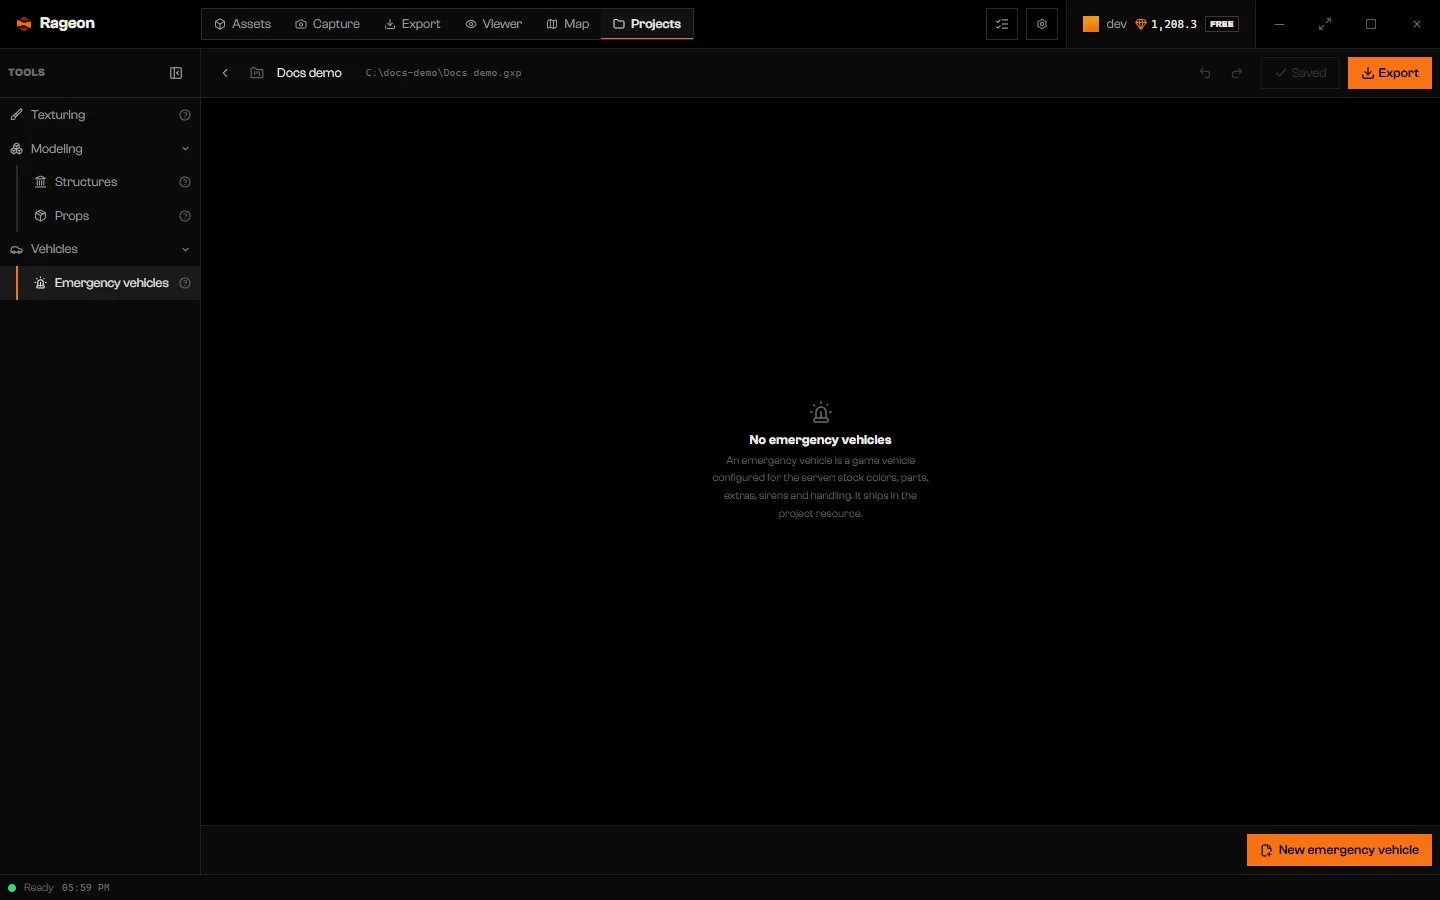1440x900 pixels.
Task: Open the Export tab in top navigation
Action: (x=412, y=24)
